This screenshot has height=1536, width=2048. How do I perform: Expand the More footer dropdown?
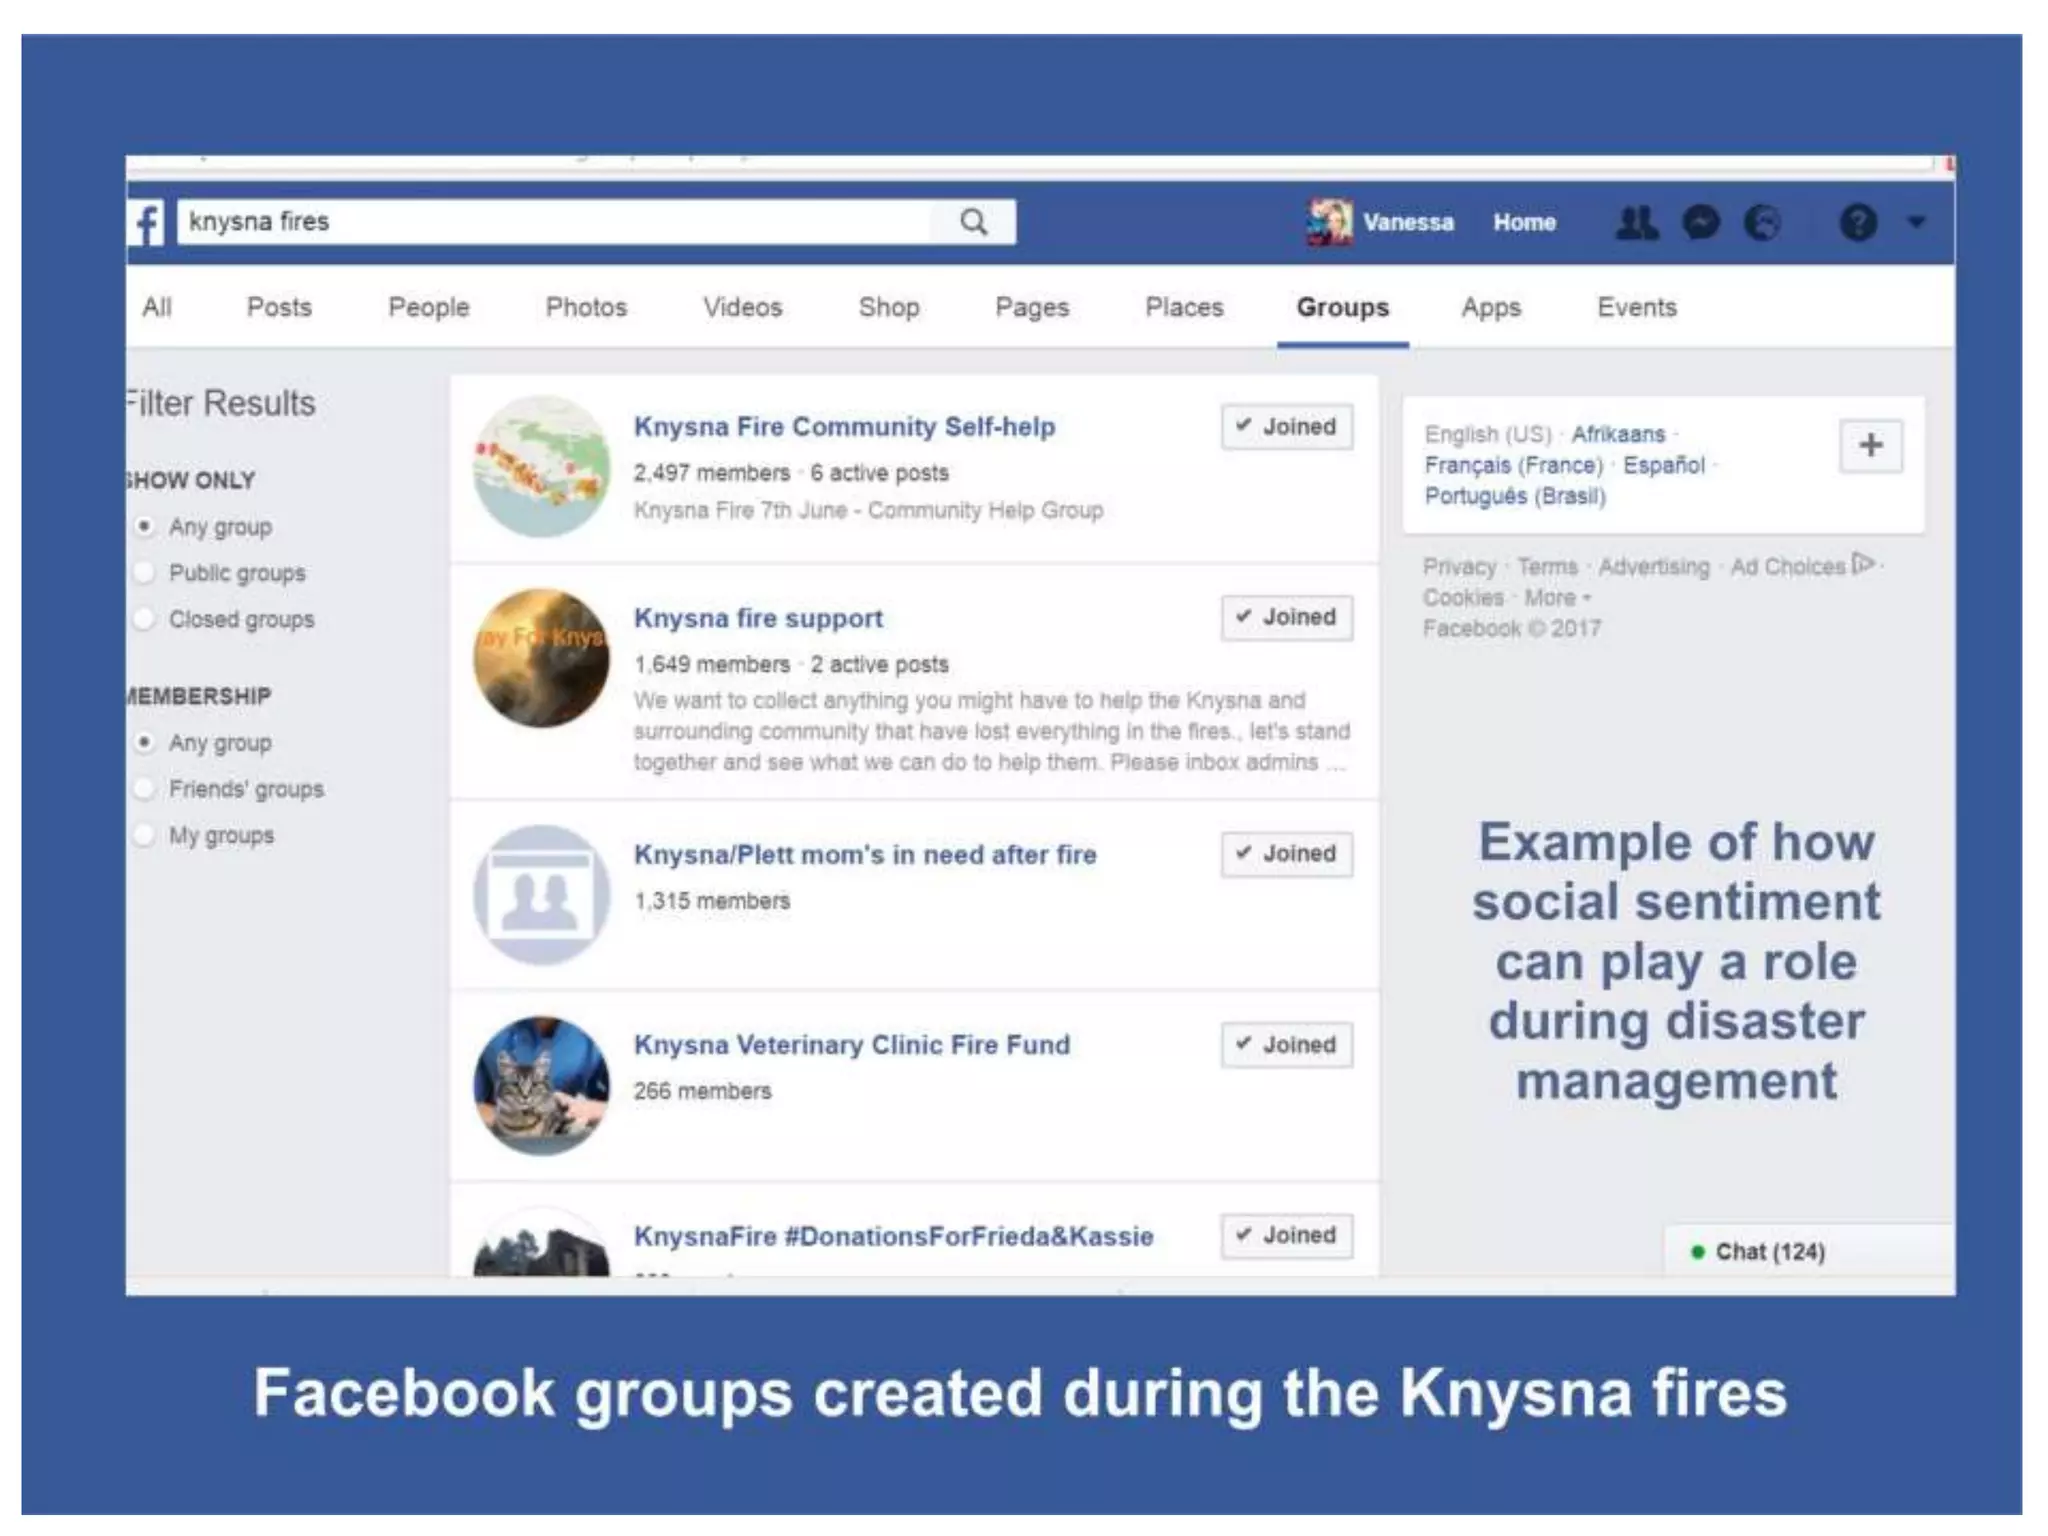[x=1557, y=598]
